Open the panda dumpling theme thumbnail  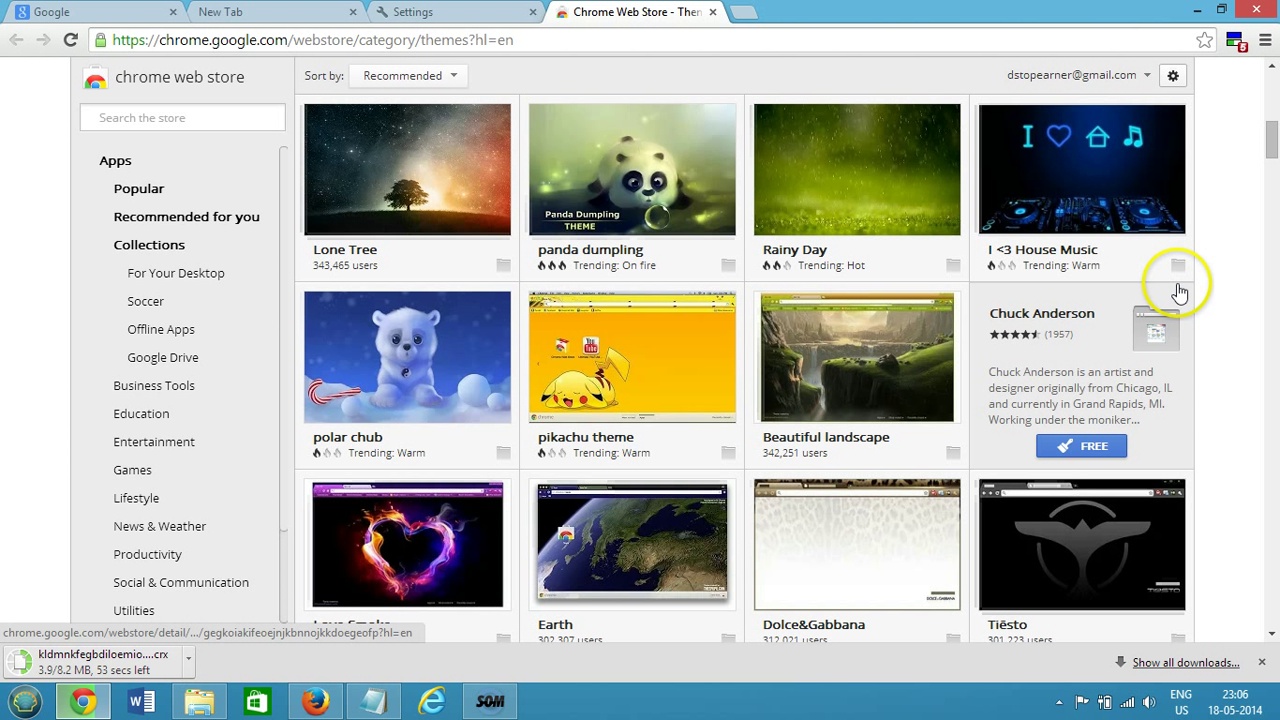tap(632, 170)
